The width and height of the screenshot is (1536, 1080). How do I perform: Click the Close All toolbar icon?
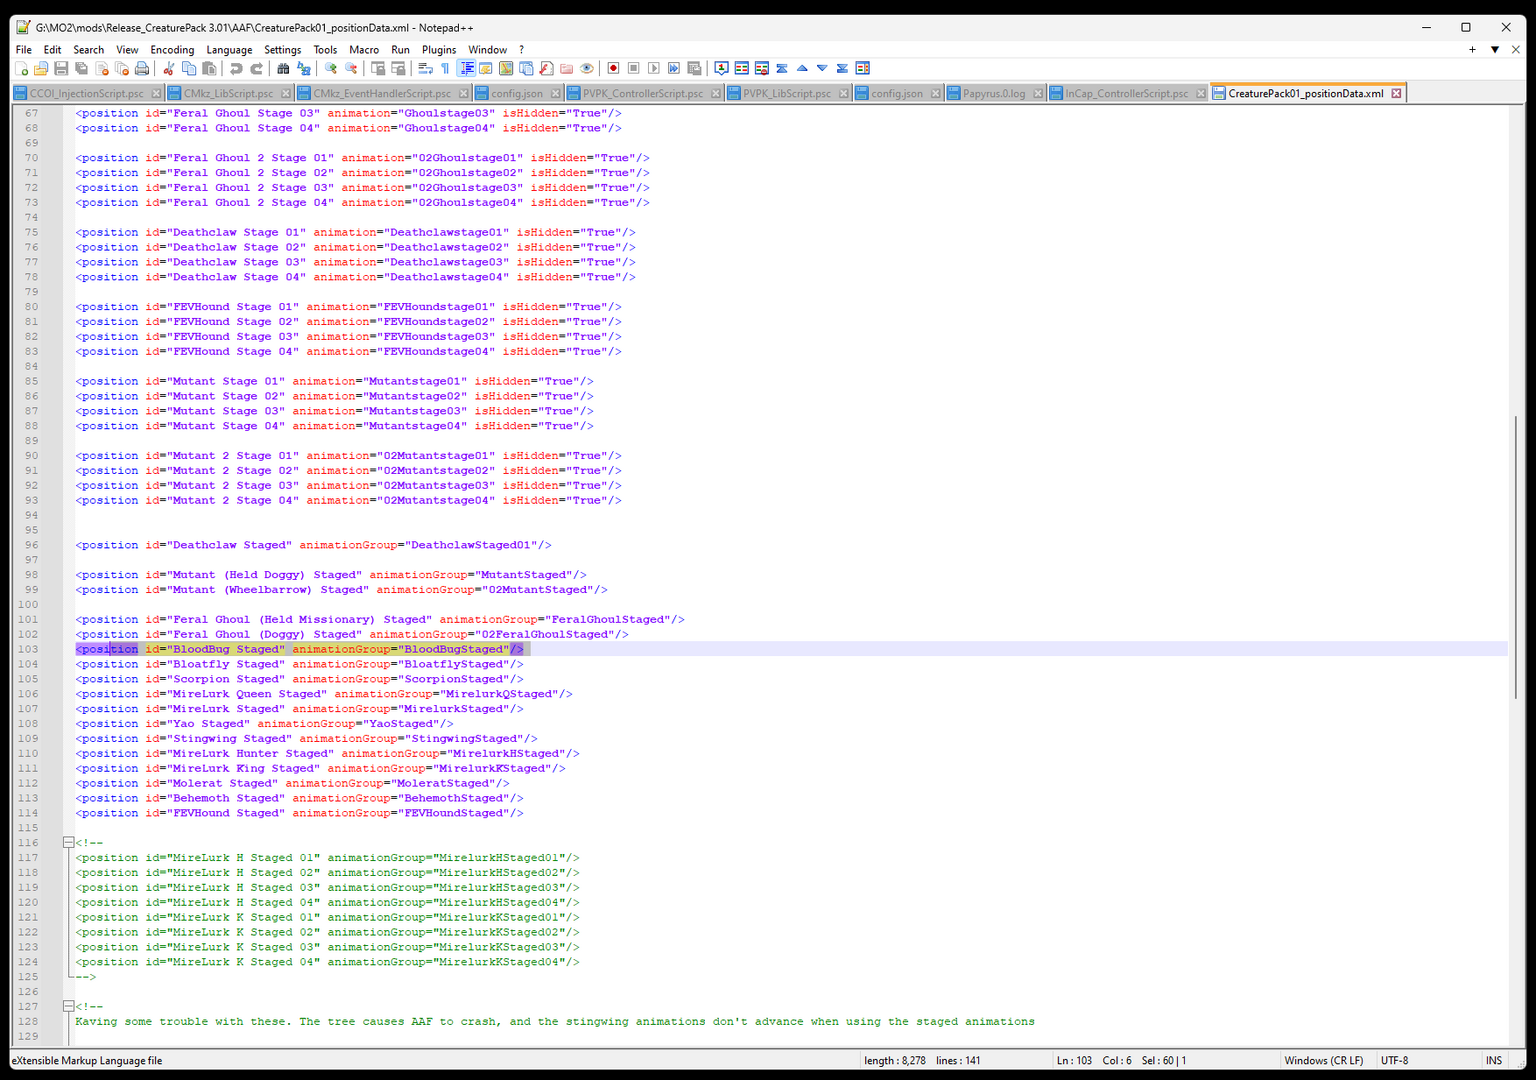(x=122, y=69)
